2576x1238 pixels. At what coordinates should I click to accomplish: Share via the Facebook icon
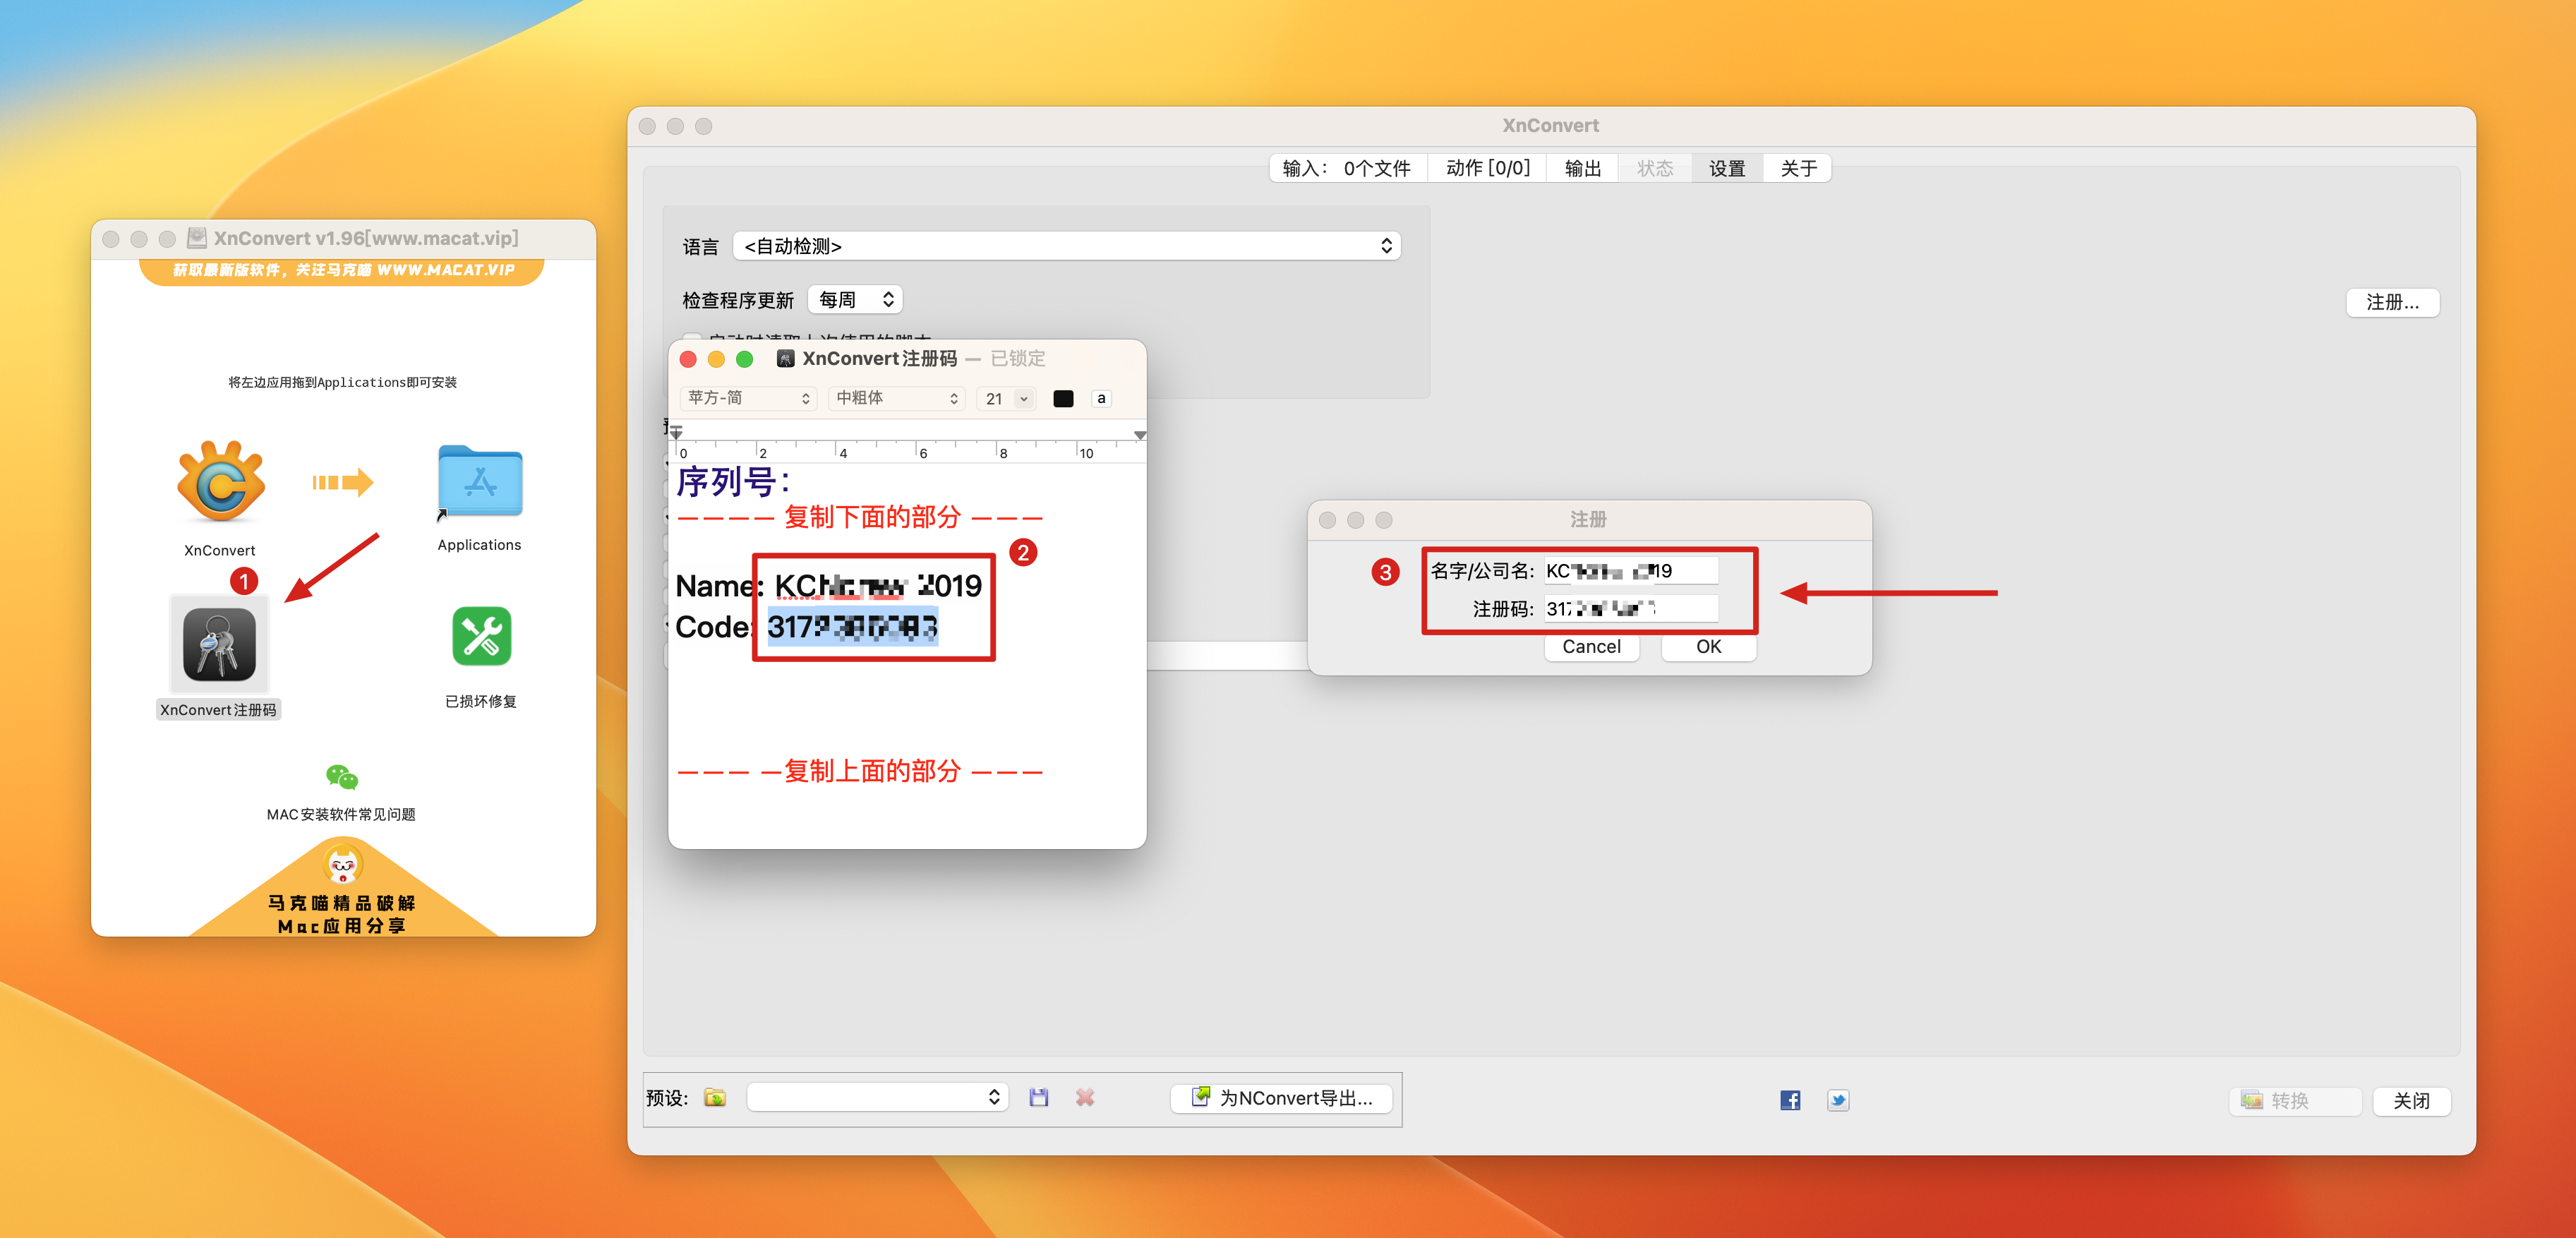1790,1100
